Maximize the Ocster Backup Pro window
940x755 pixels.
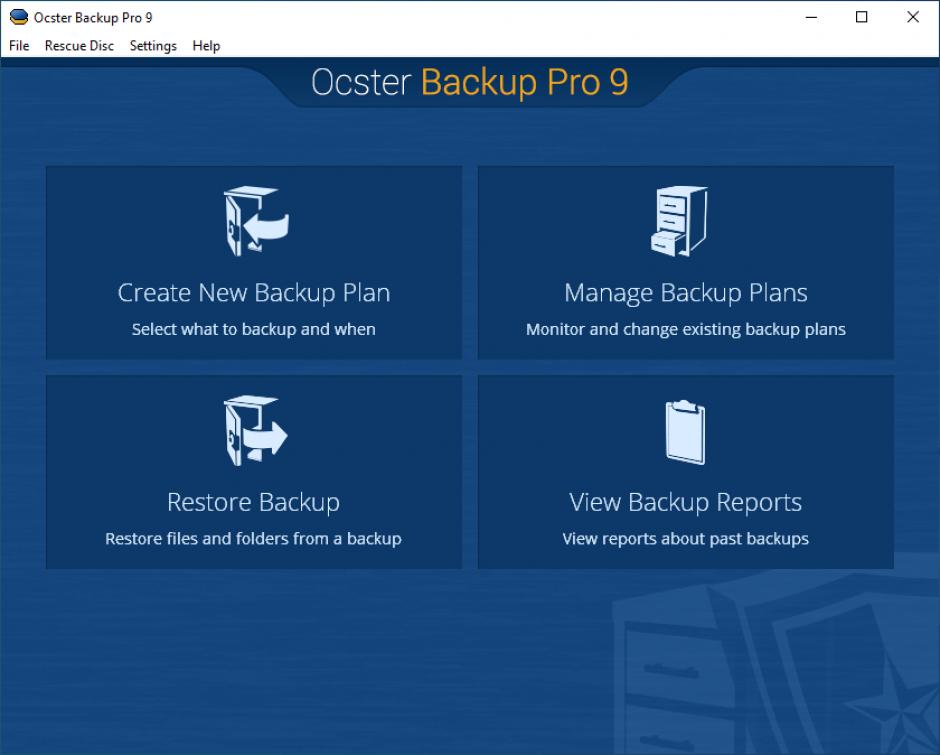(861, 17)
